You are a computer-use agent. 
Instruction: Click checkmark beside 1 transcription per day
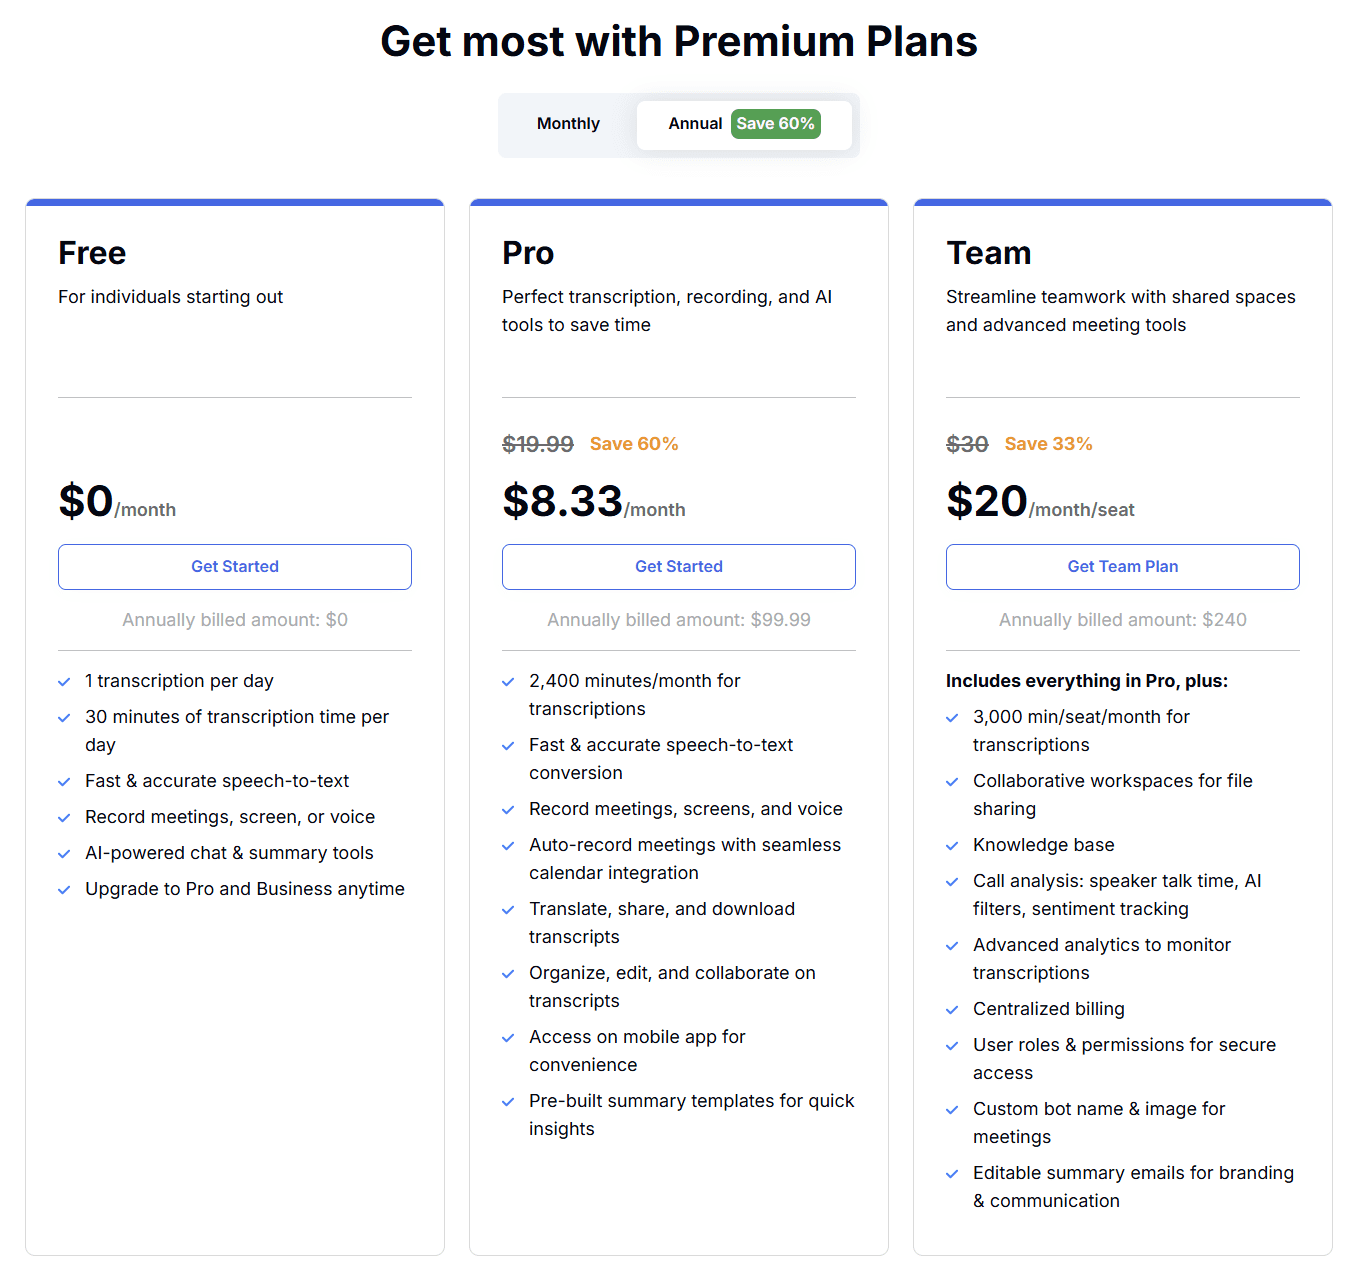[x=64, y=682]
